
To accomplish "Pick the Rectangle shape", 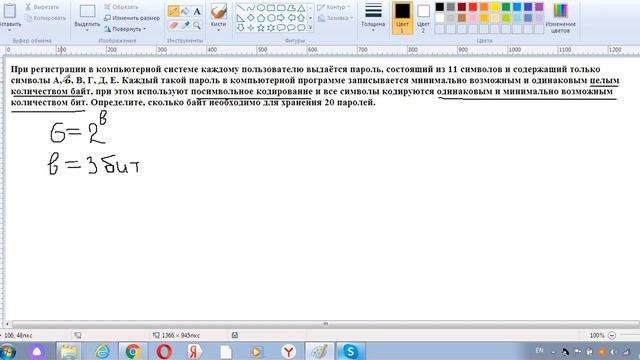I will click(x=271, y=8).
